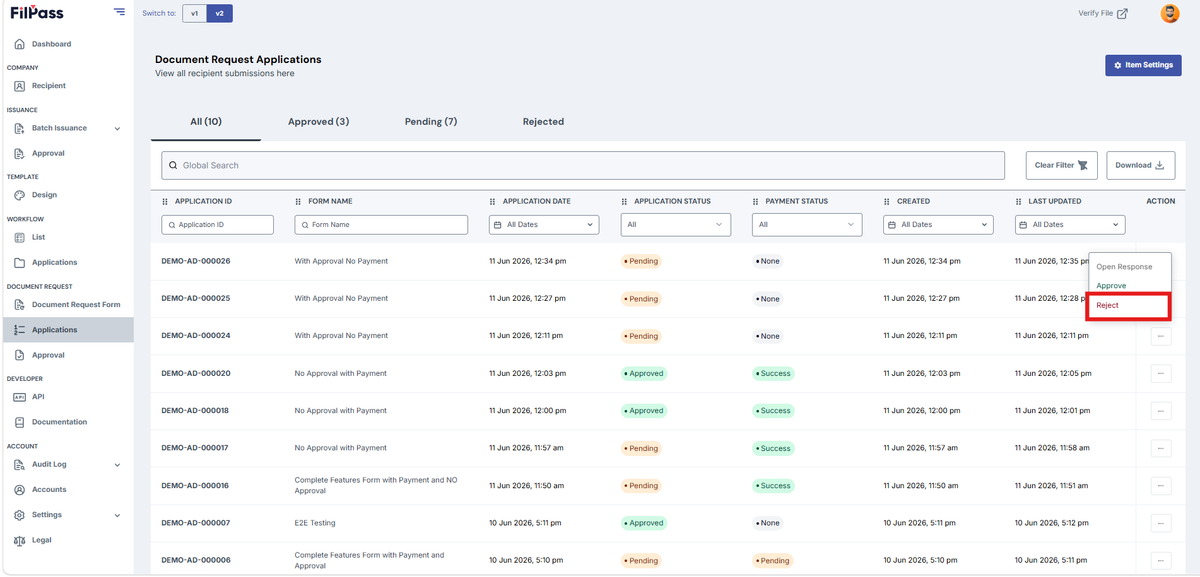Open the Application Status filter dropdown
Screen dimensions: 1200x577
click(676, 225)
